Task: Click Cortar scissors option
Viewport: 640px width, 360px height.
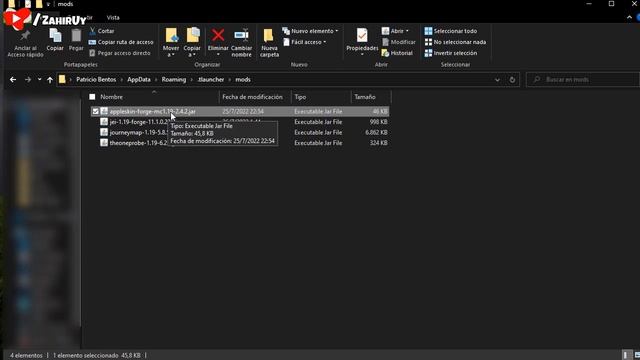Action: (102, 31)
